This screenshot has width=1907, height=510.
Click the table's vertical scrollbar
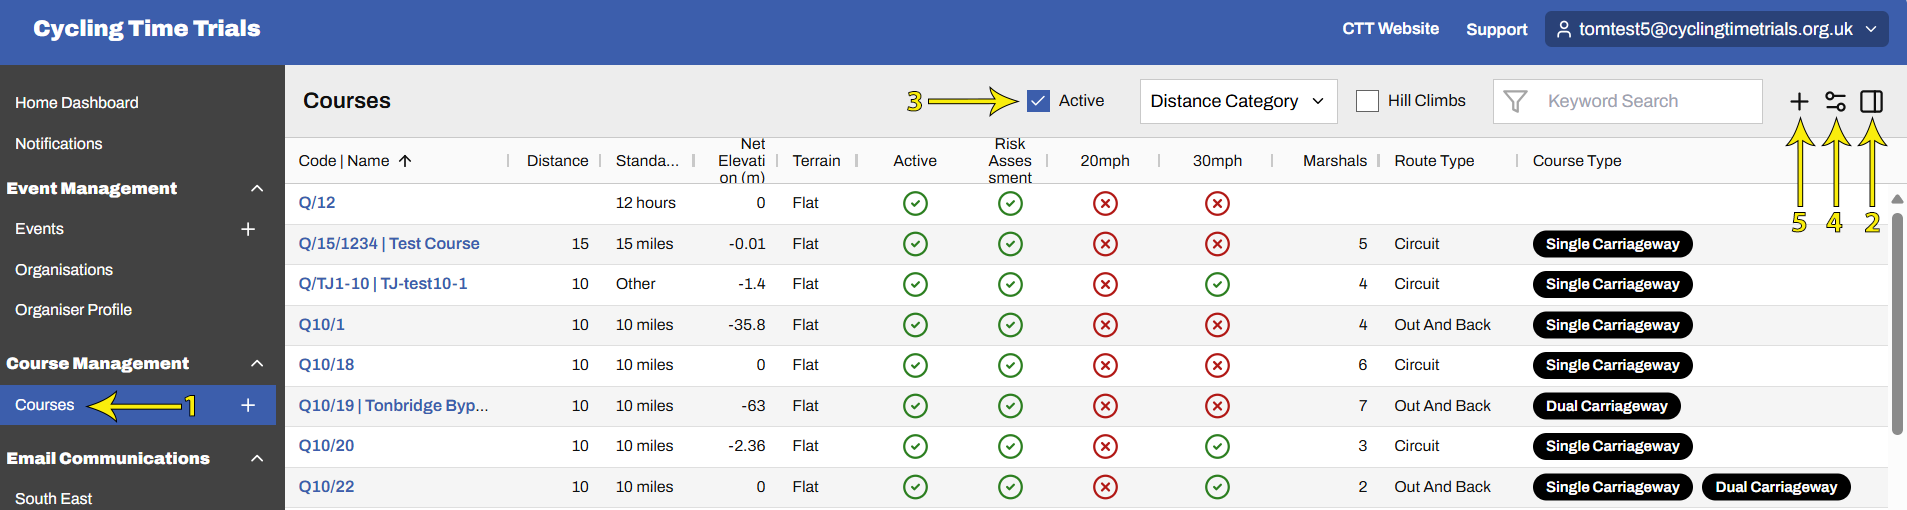(x=1896, y=320)
